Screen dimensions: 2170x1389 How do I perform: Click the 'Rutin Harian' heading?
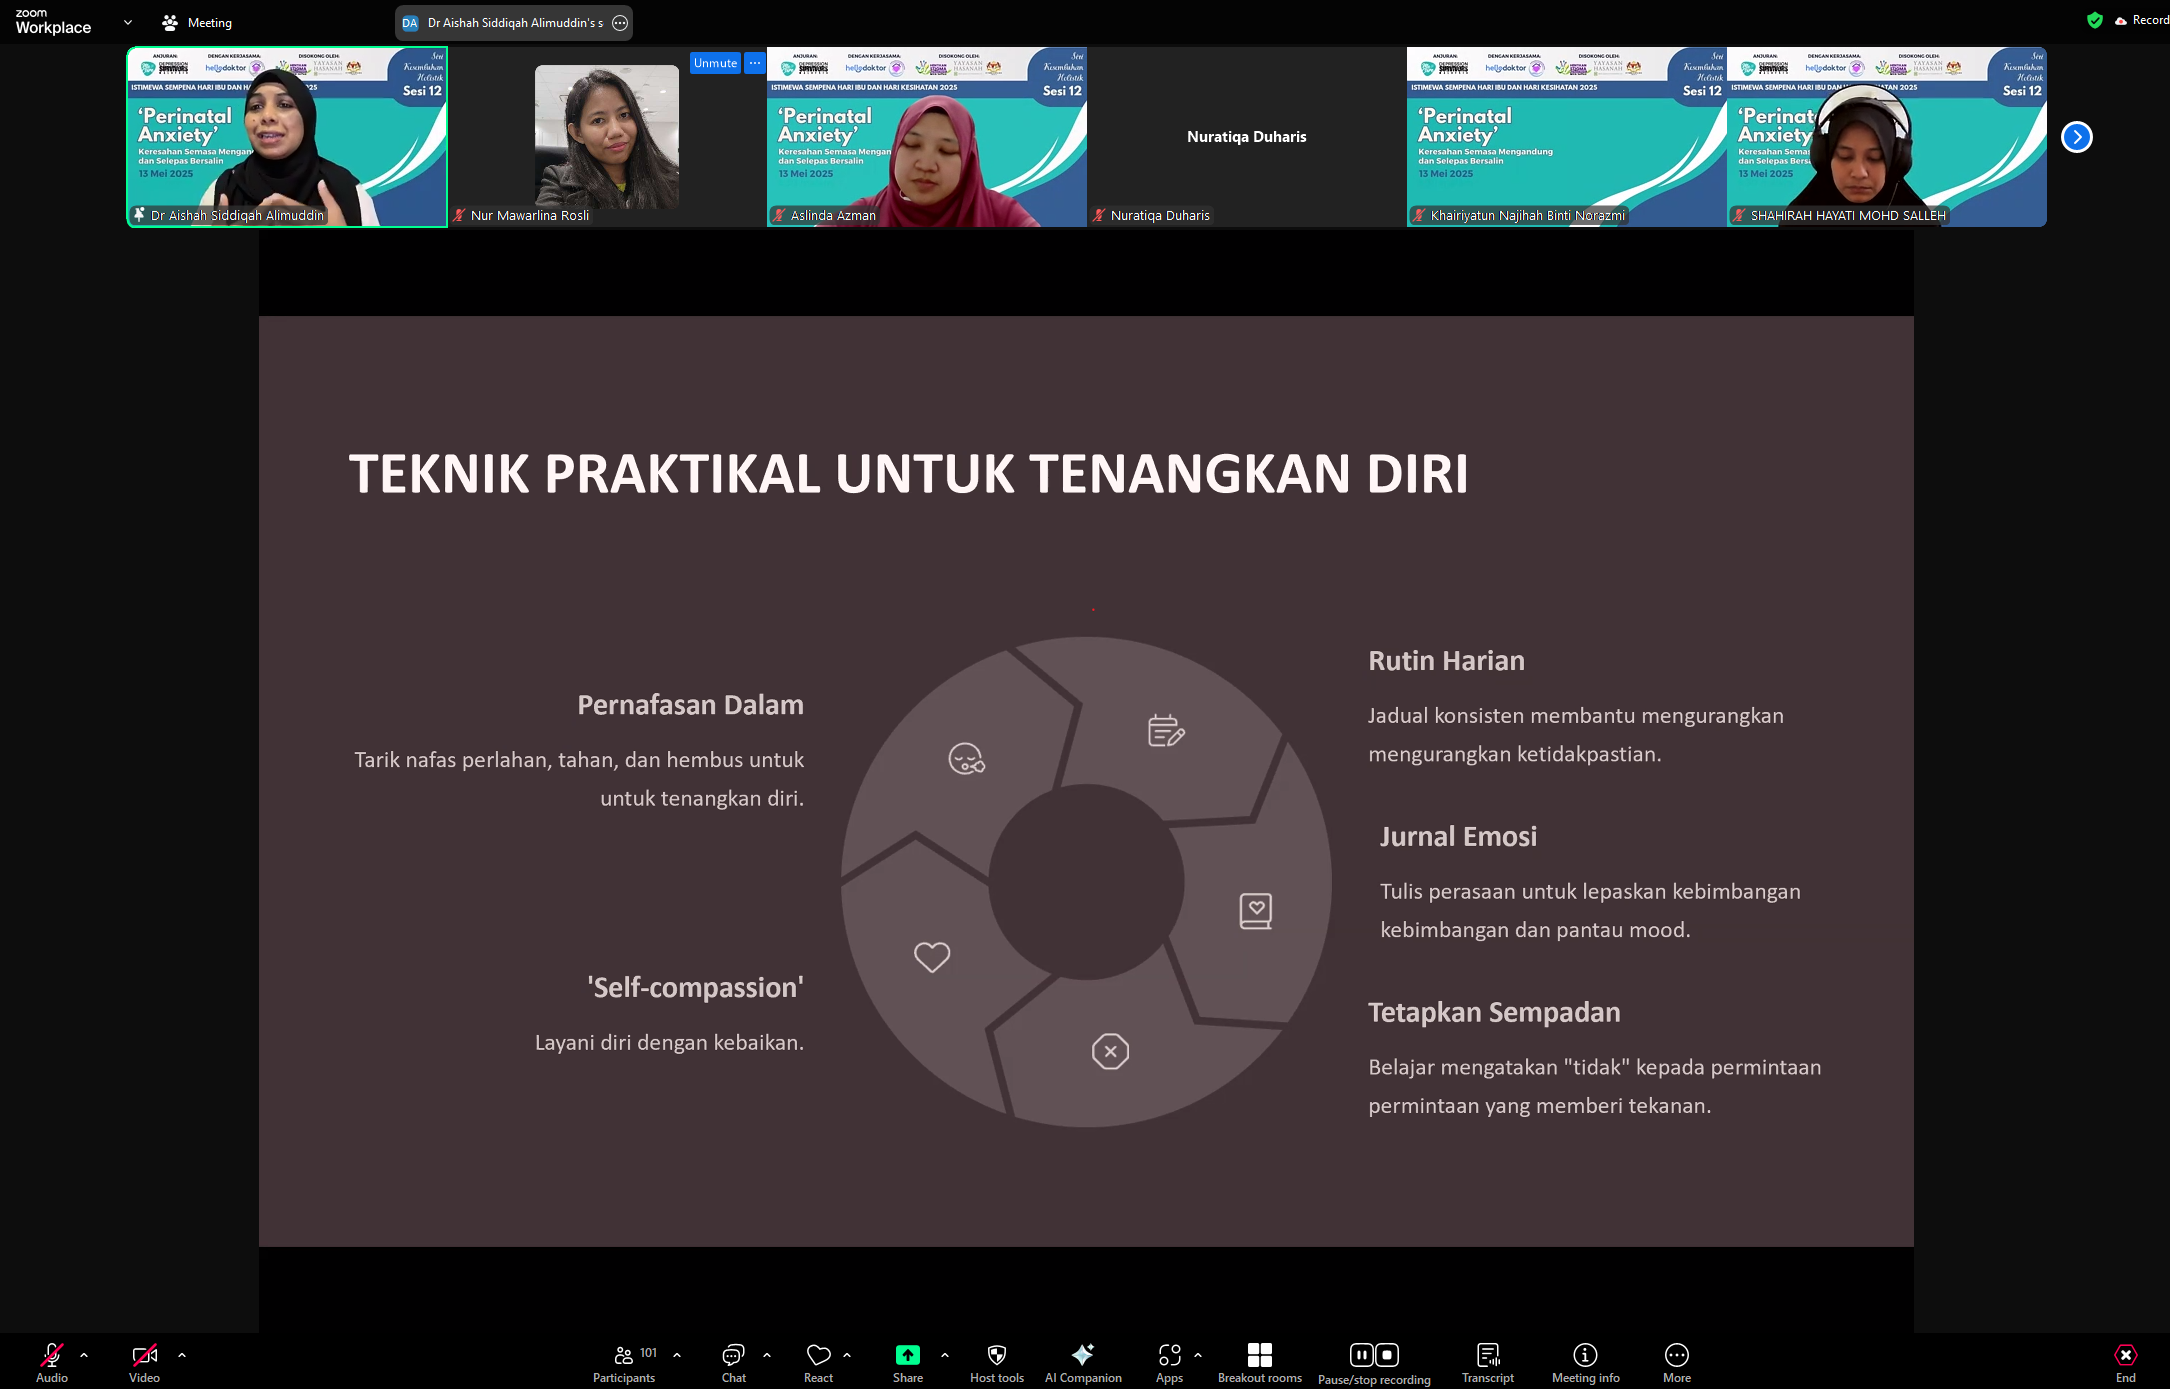pyautogui.click(x=1447, y=661)
